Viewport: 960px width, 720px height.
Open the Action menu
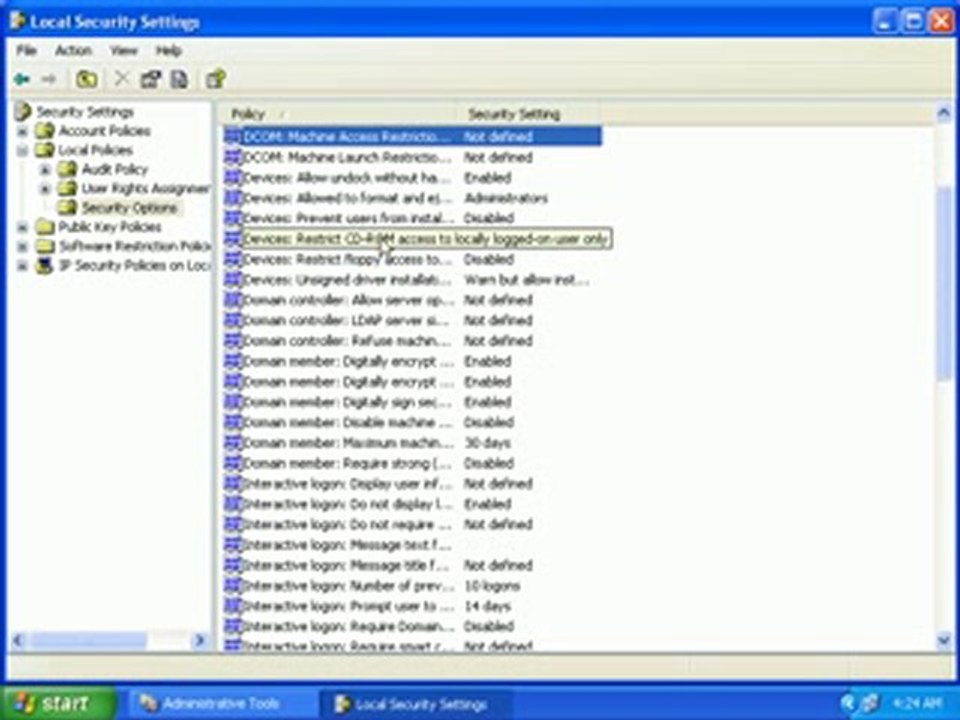coord(73,50)
